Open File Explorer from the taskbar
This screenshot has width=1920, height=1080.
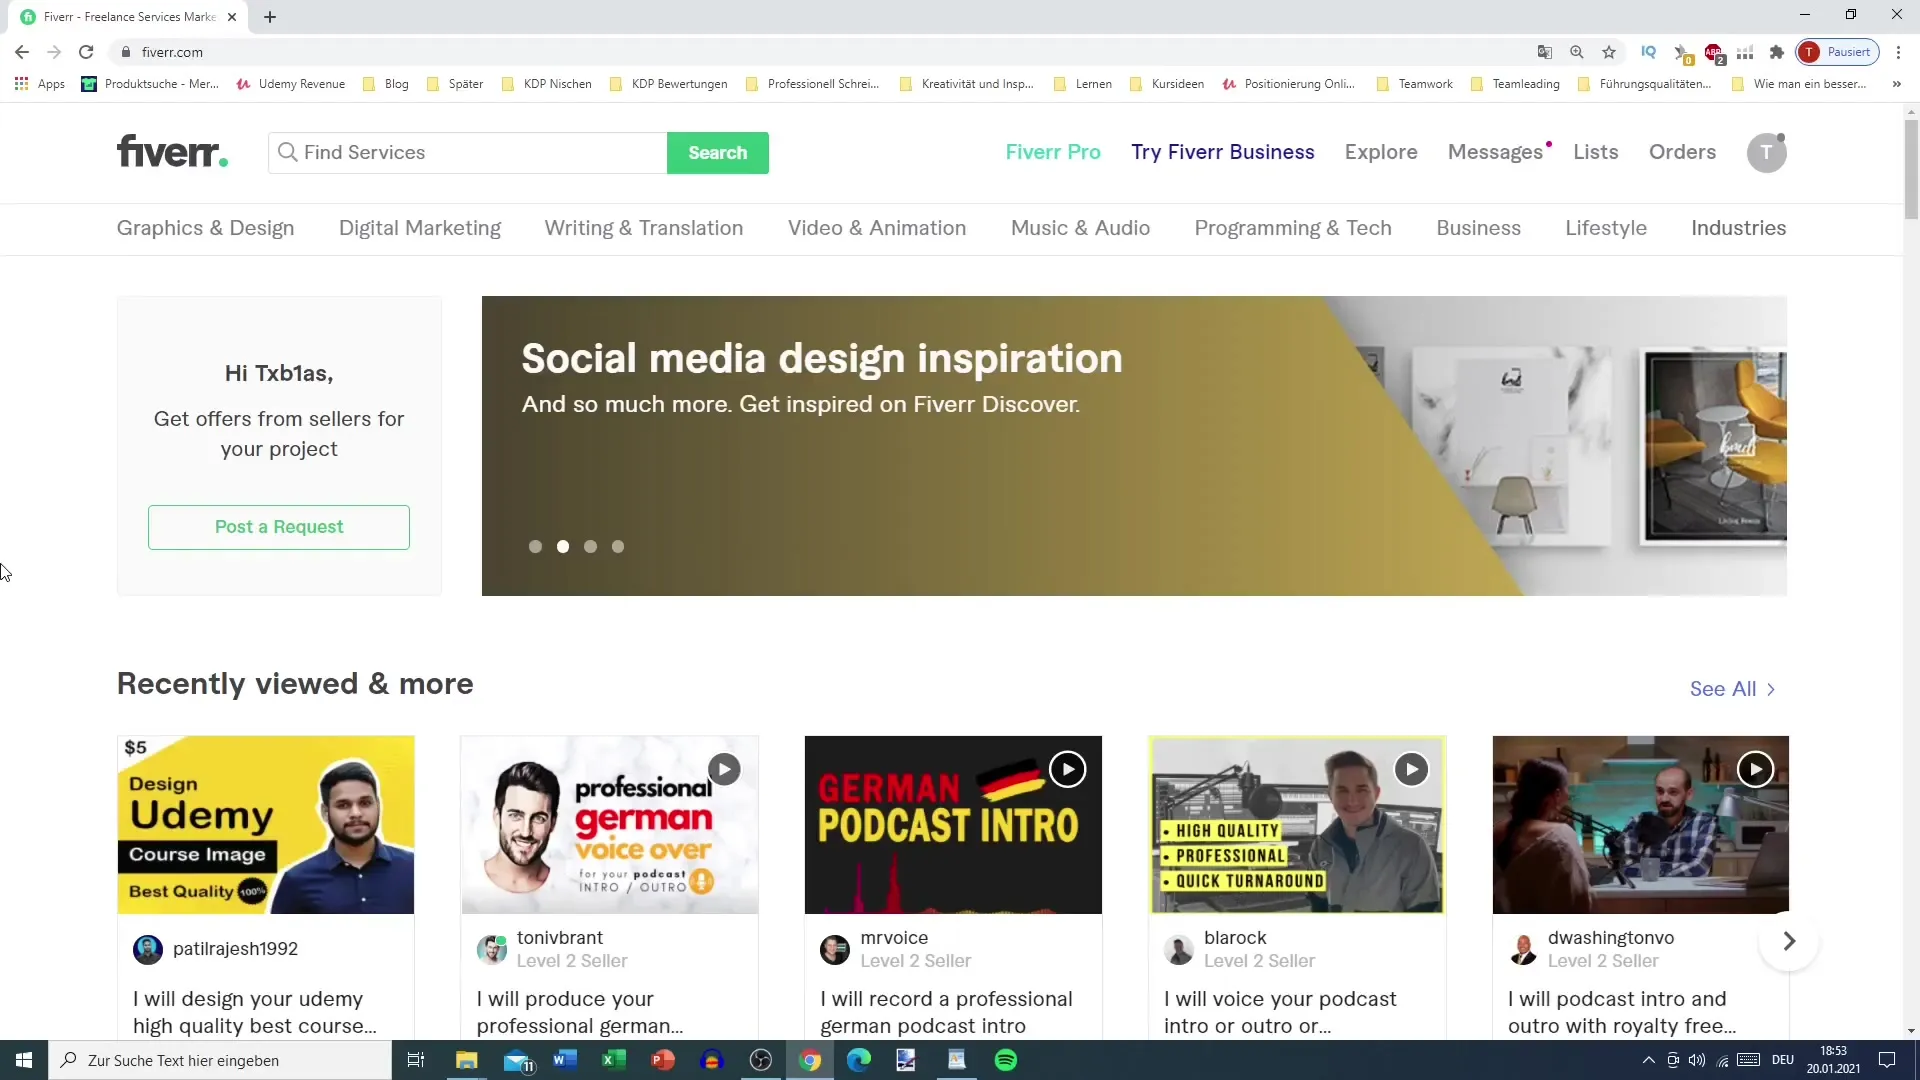point(467,1060)
